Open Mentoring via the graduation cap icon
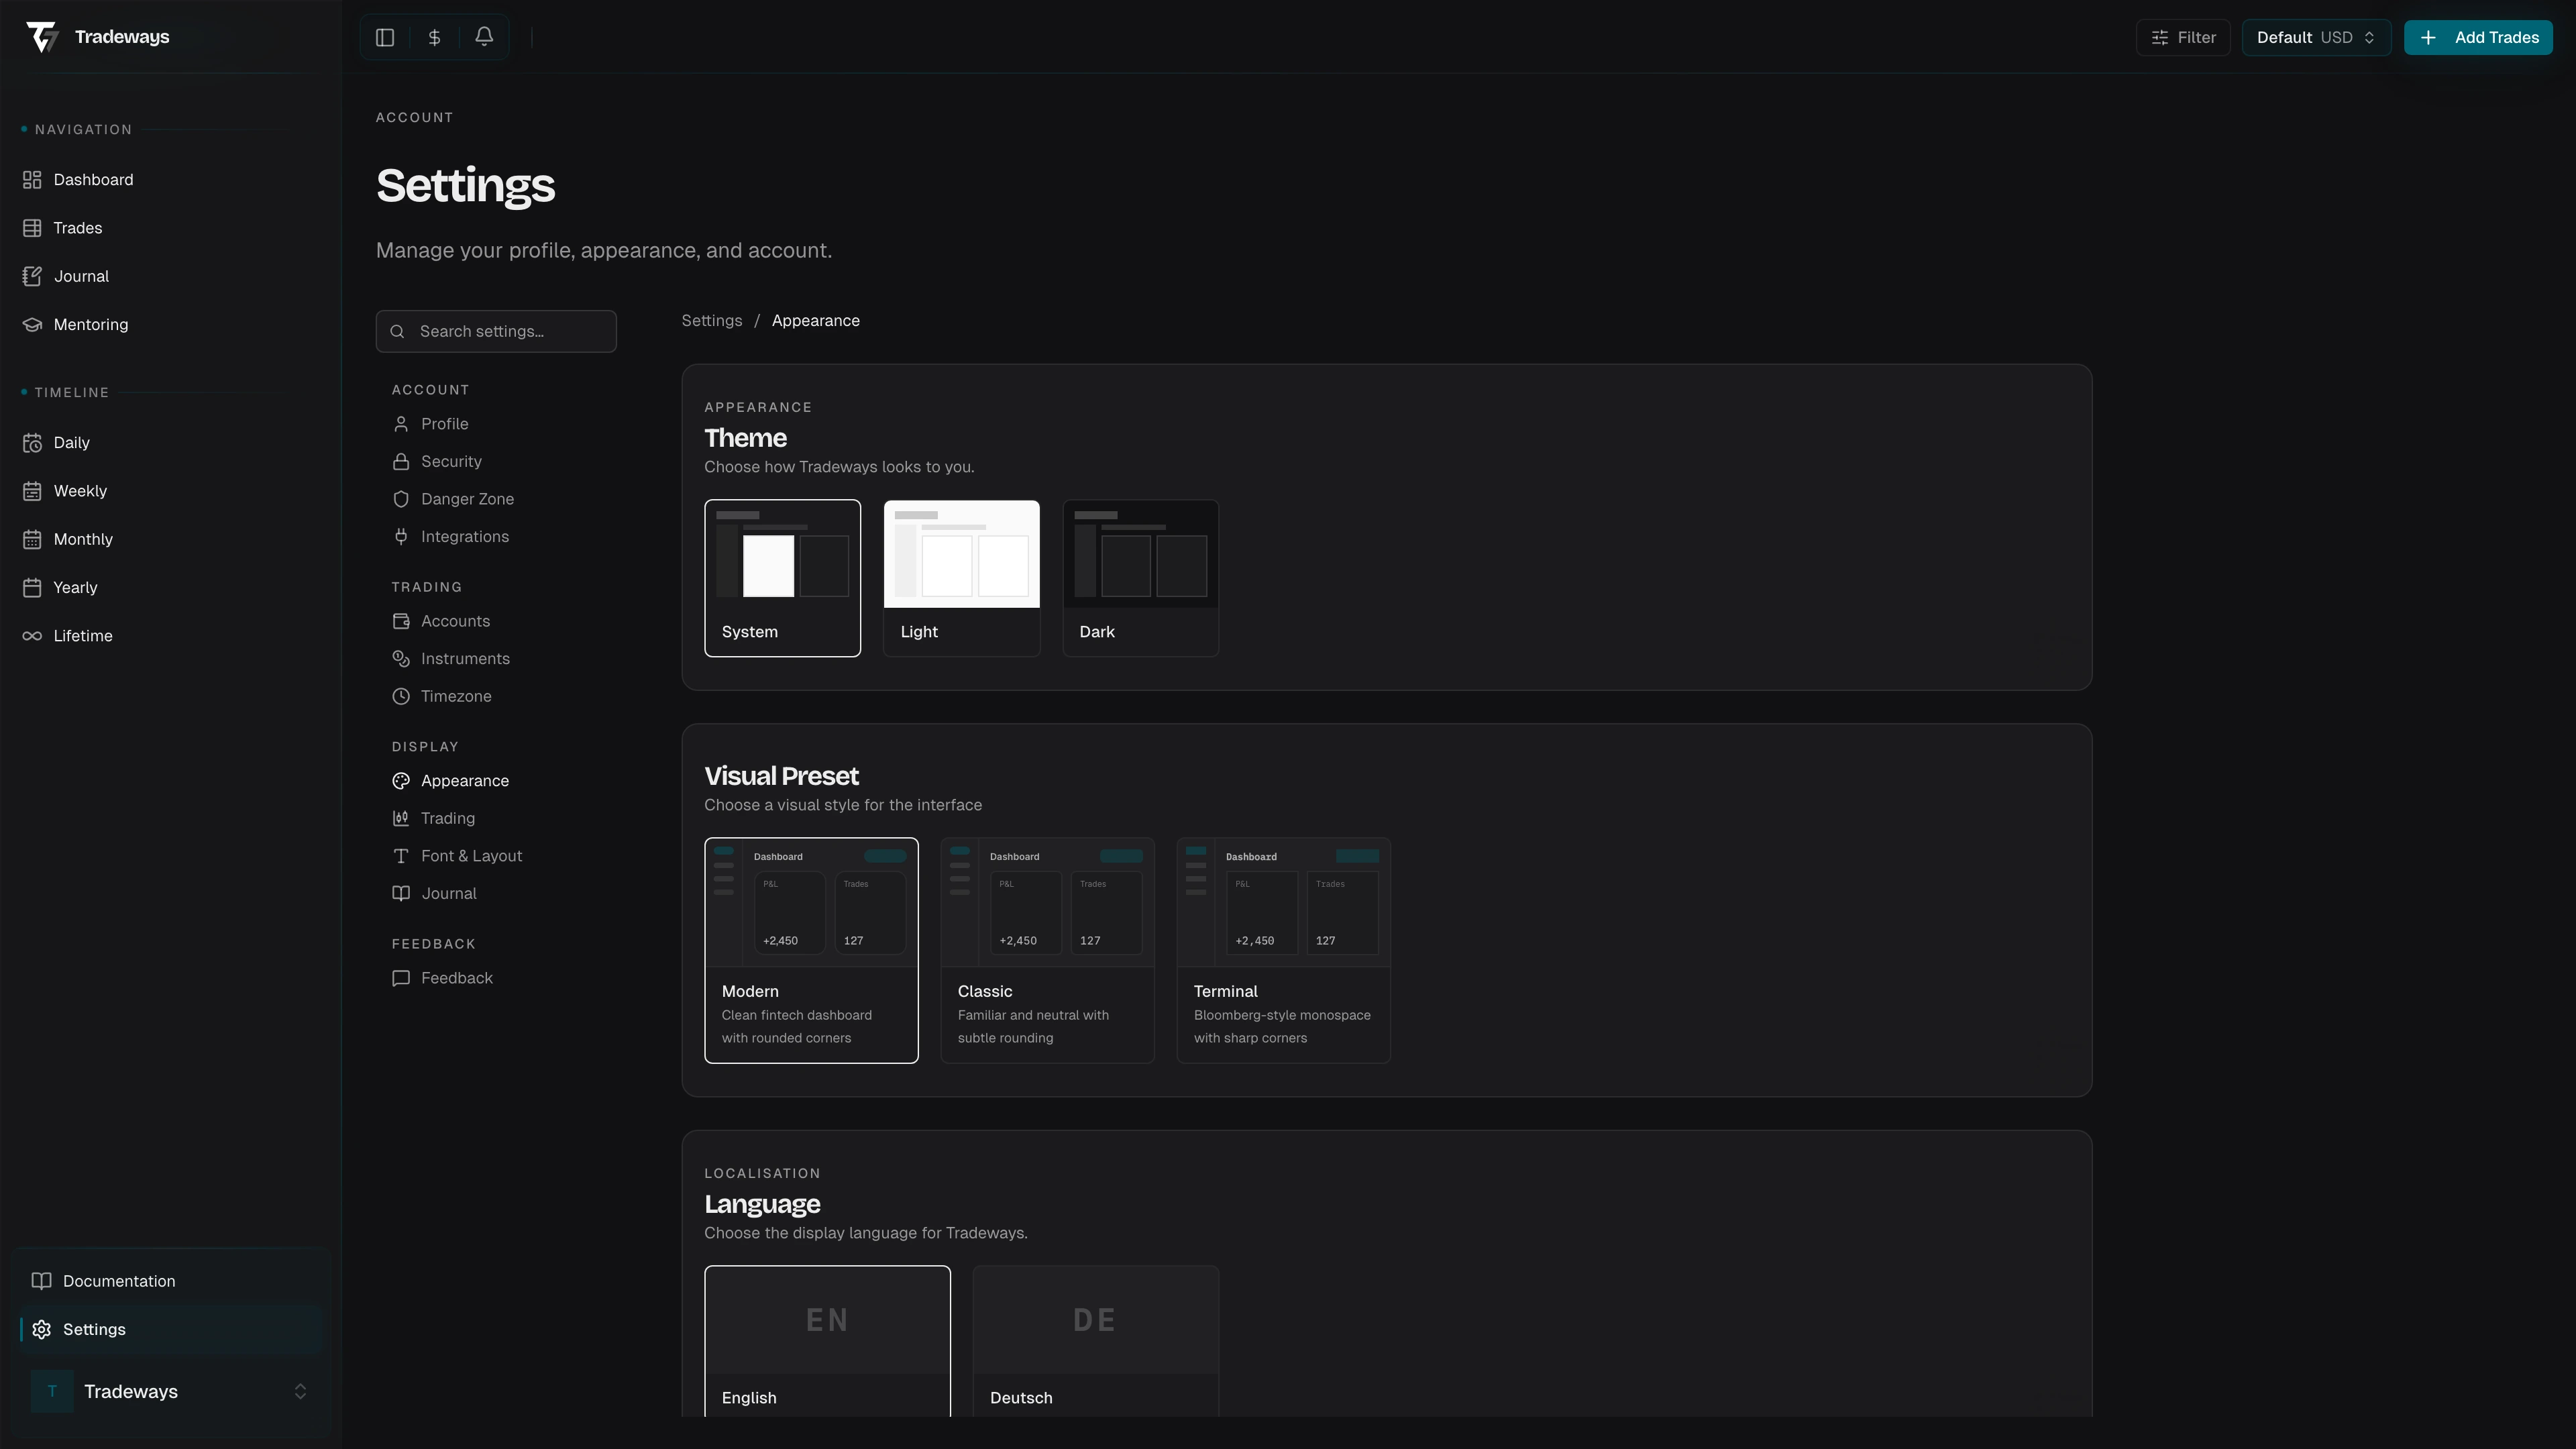The width and height of the screenshot is (2576, 1449). click(x=31, y=324)
